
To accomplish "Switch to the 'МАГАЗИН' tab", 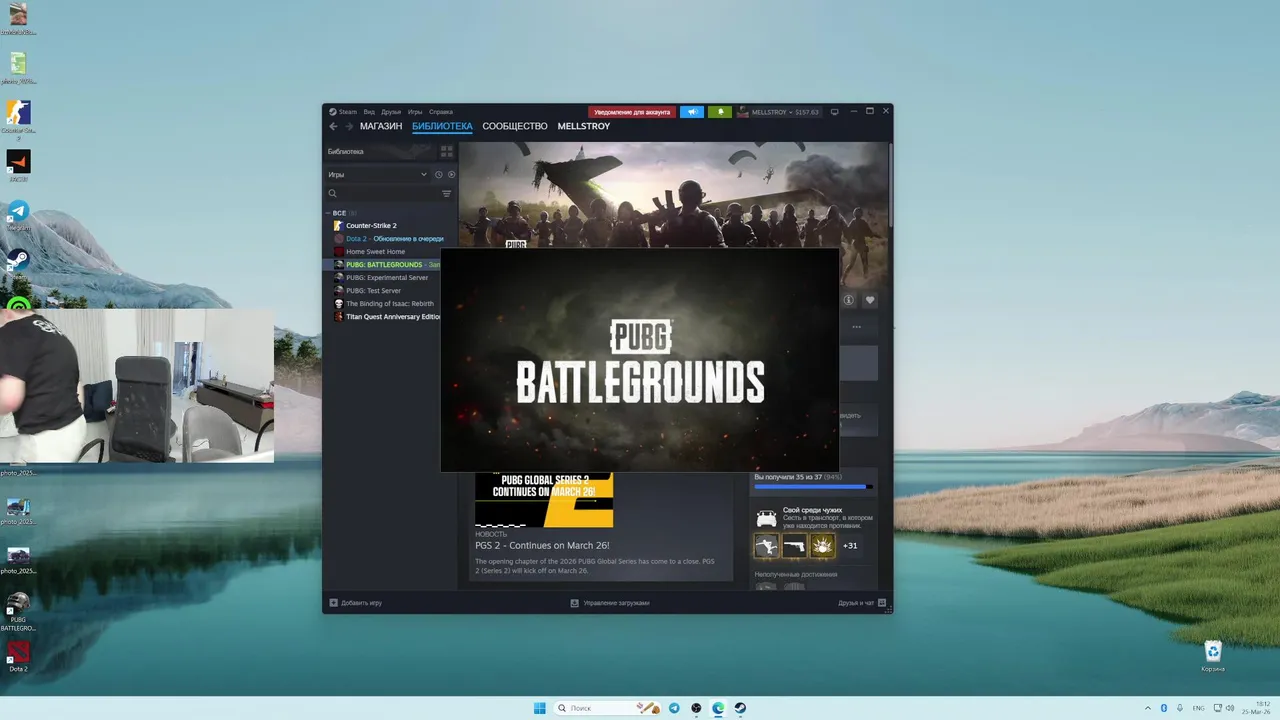I will coord(381,126).
